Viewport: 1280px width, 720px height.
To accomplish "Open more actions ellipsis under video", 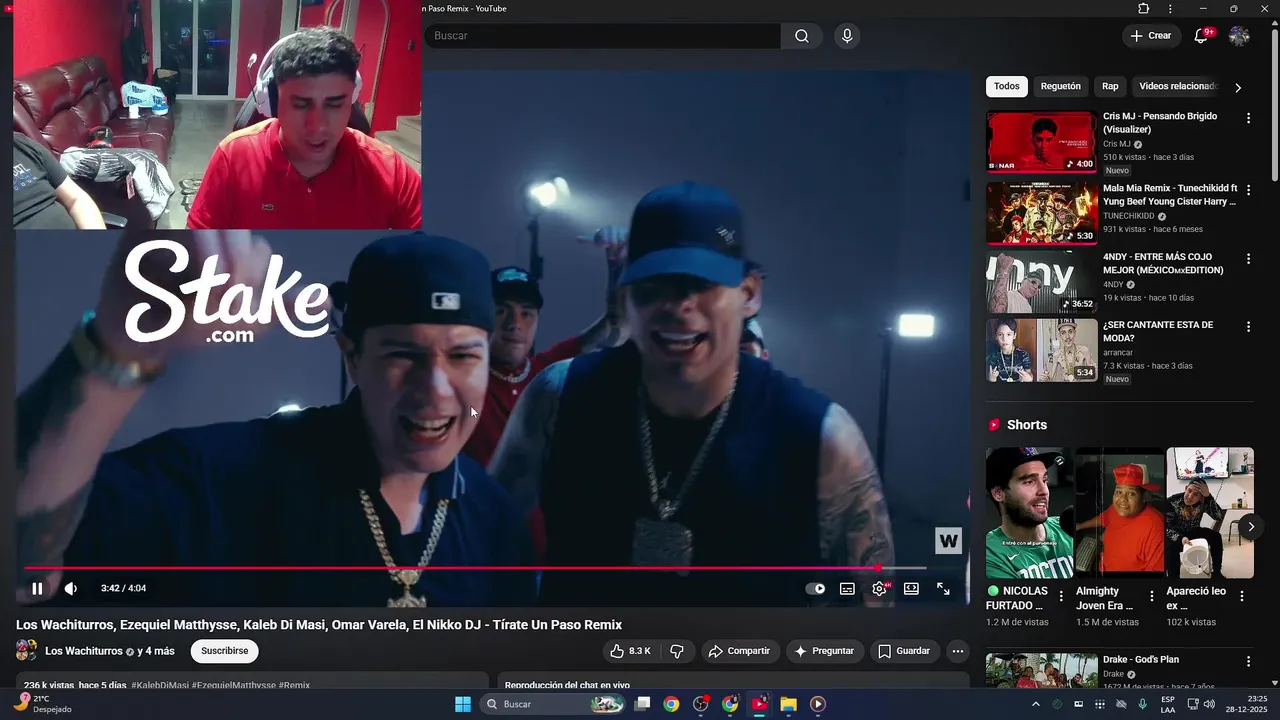I will [958, 651].
